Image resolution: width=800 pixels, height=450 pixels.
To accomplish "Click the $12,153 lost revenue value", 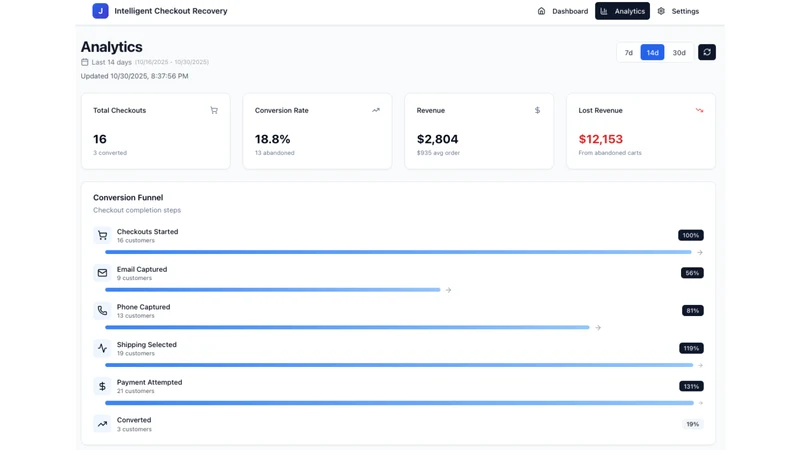I will (601, 139).
